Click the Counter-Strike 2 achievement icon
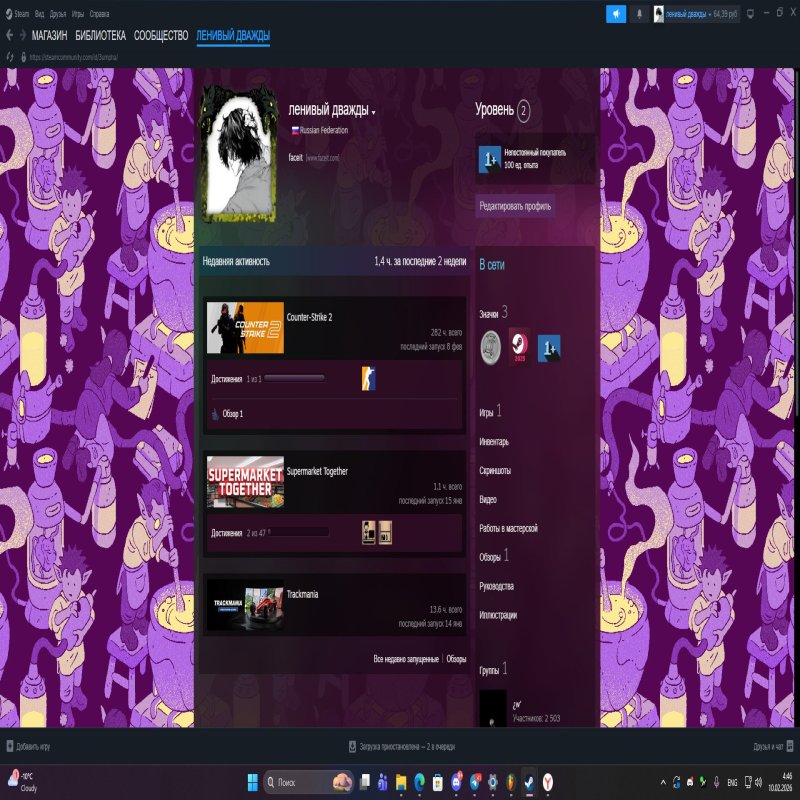This screenshot has height=800, width=800. (x=368, y=378)
